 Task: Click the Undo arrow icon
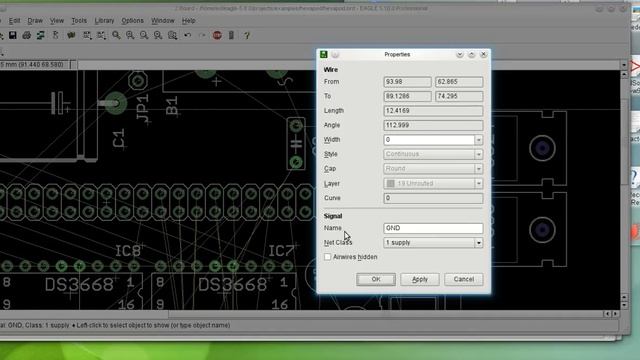[x=187, y=36]
